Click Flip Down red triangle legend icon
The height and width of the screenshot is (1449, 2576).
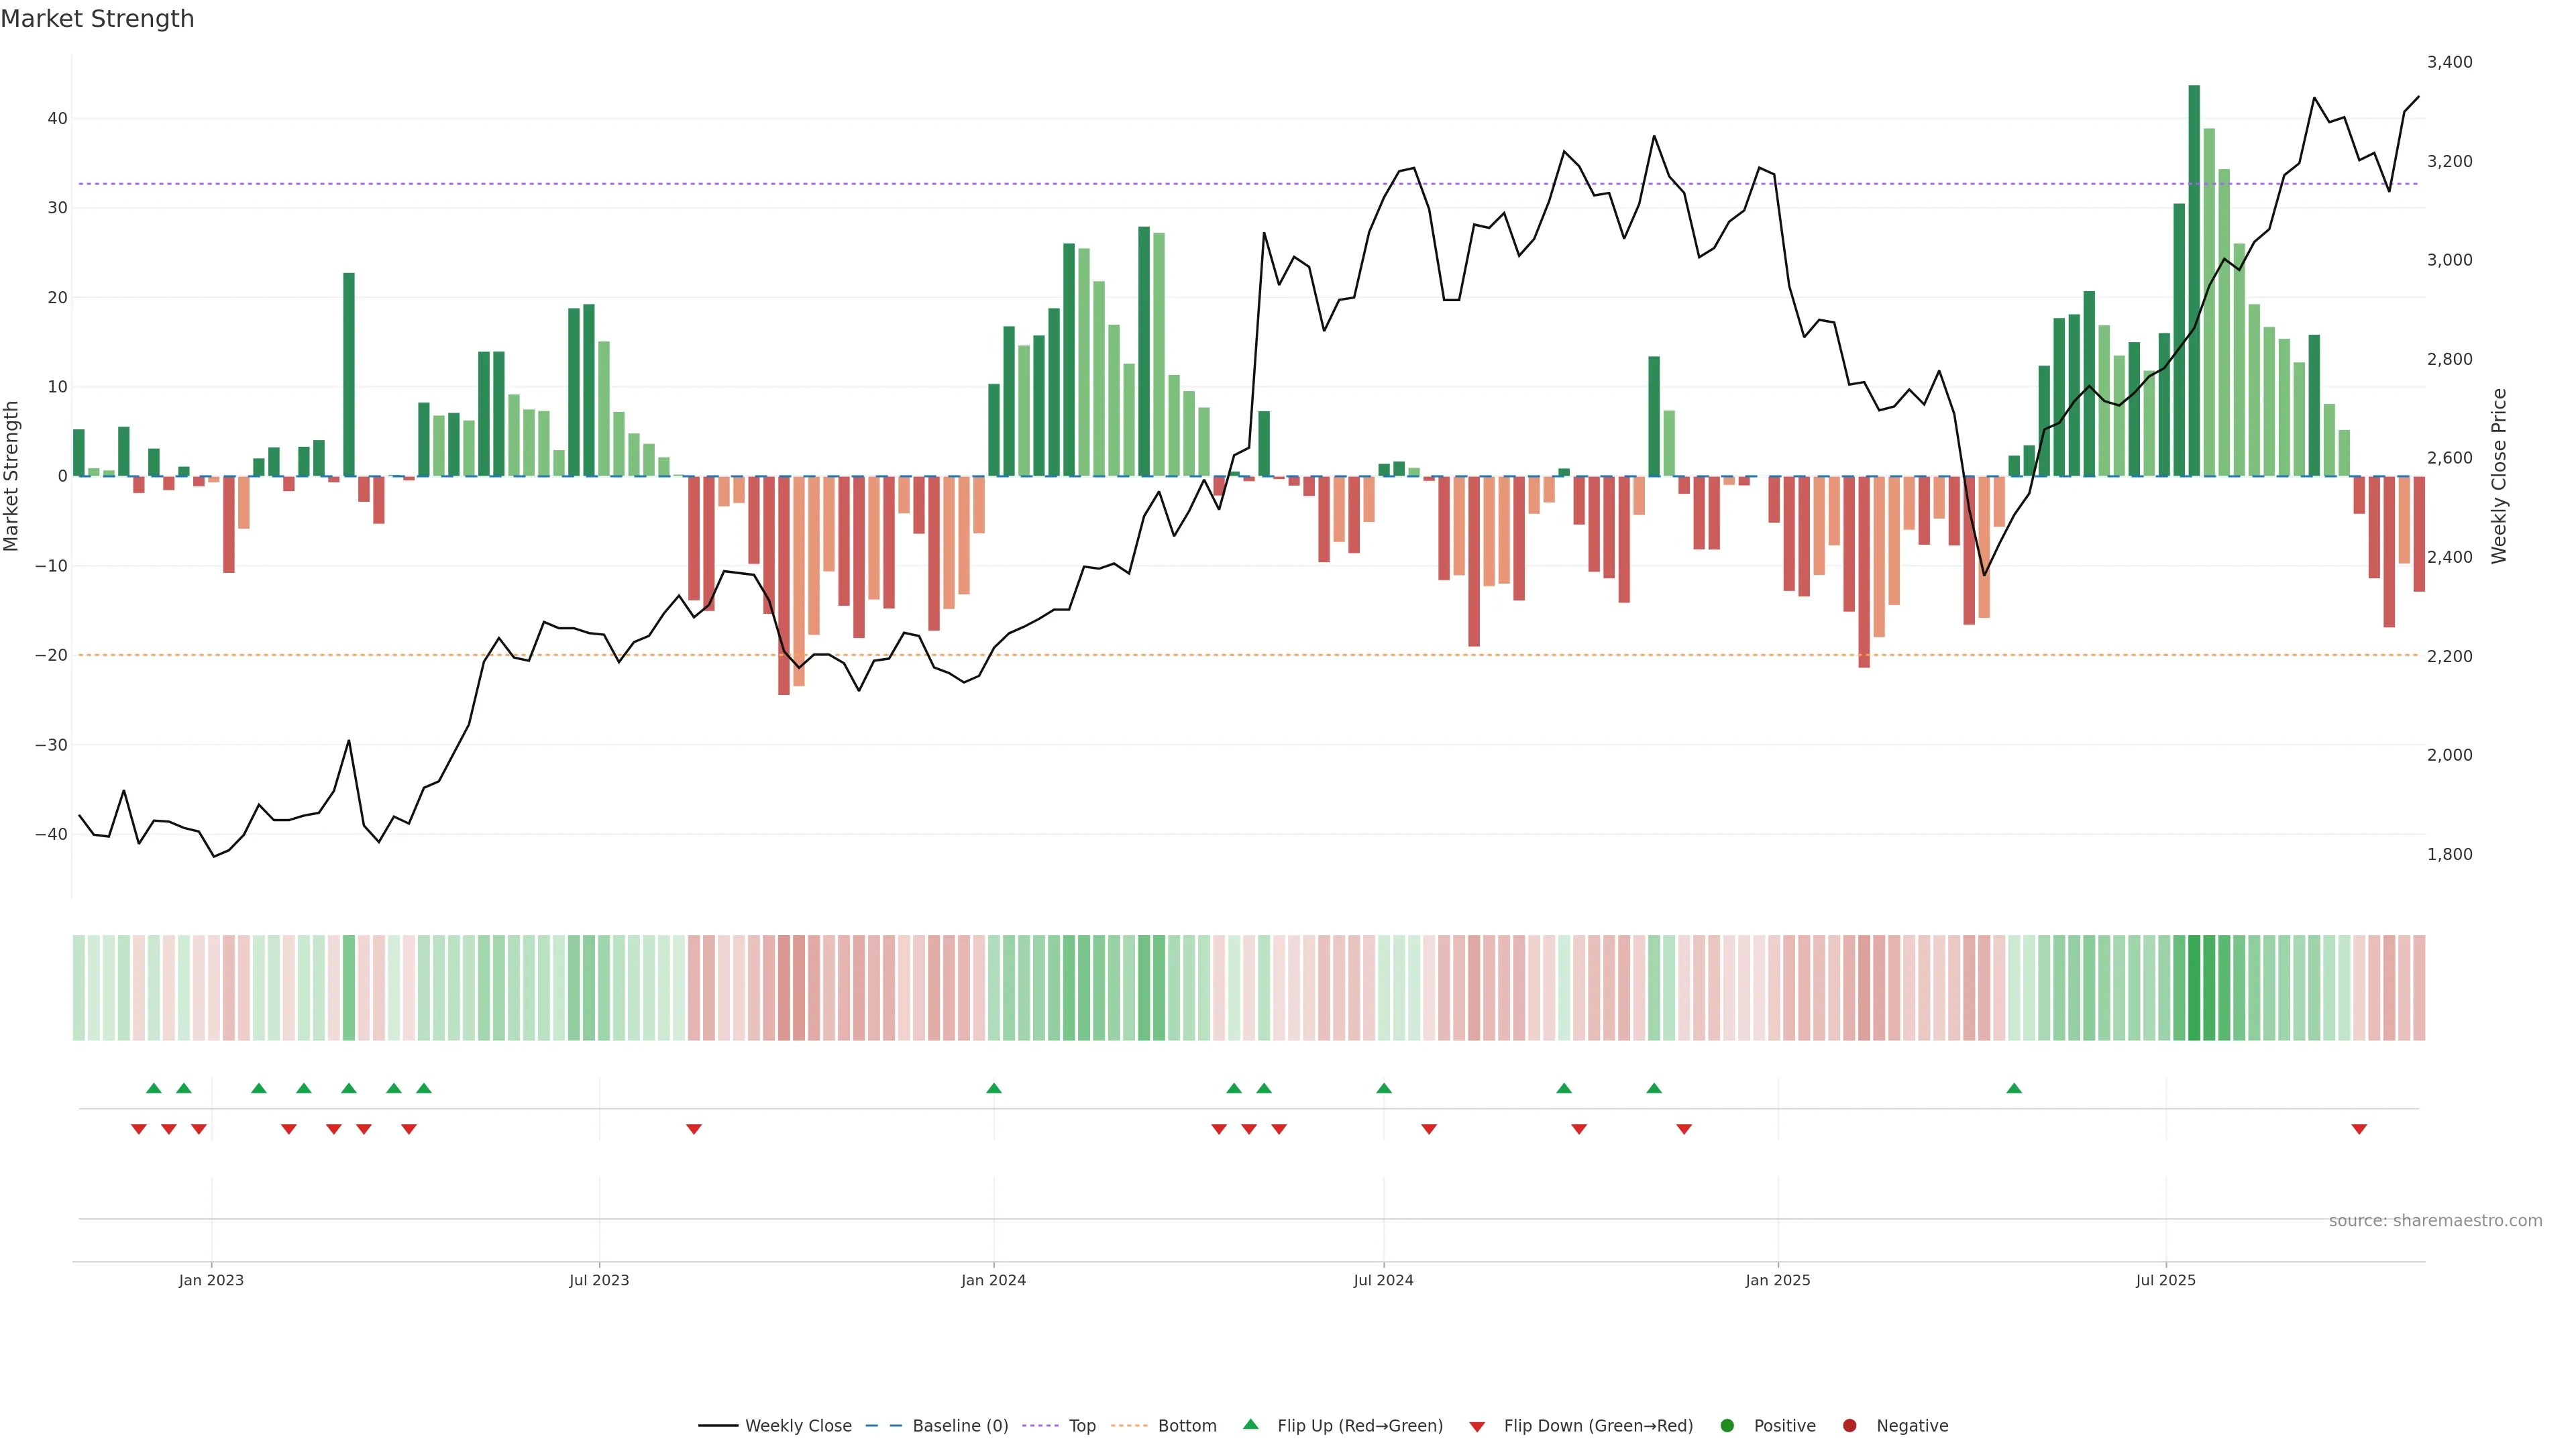1477,1427
